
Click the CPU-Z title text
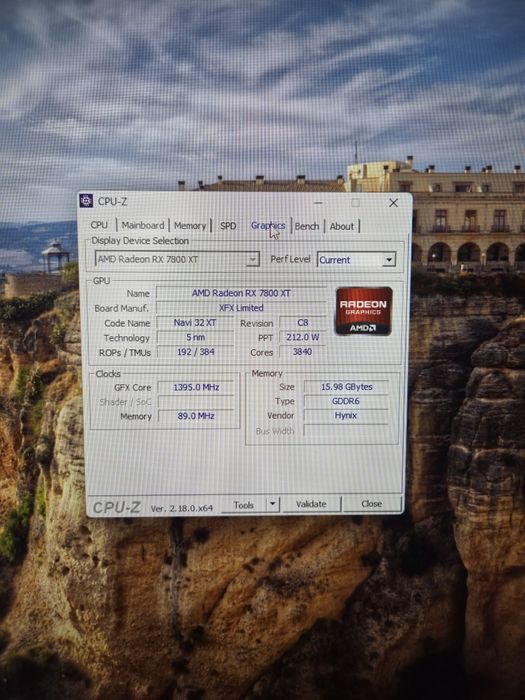tap(112, 201)
